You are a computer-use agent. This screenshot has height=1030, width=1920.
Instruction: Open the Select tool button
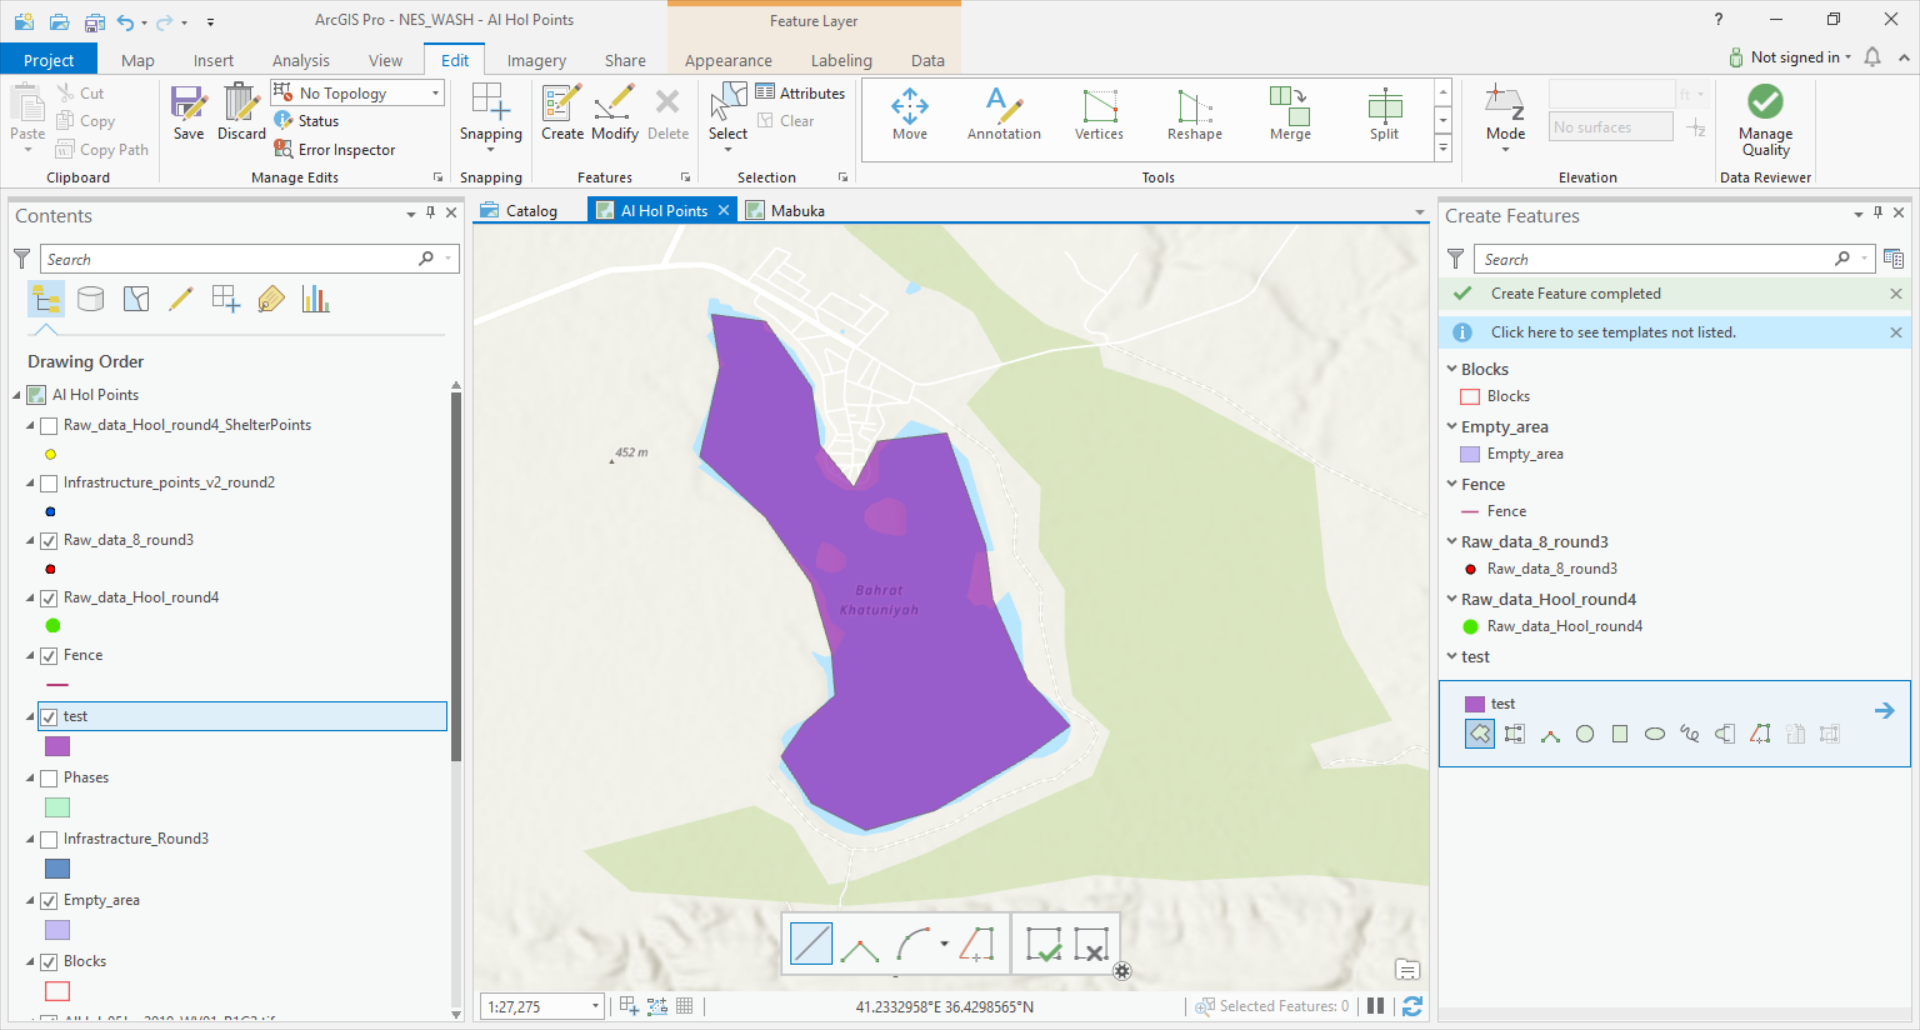click(x=728, y=115)
